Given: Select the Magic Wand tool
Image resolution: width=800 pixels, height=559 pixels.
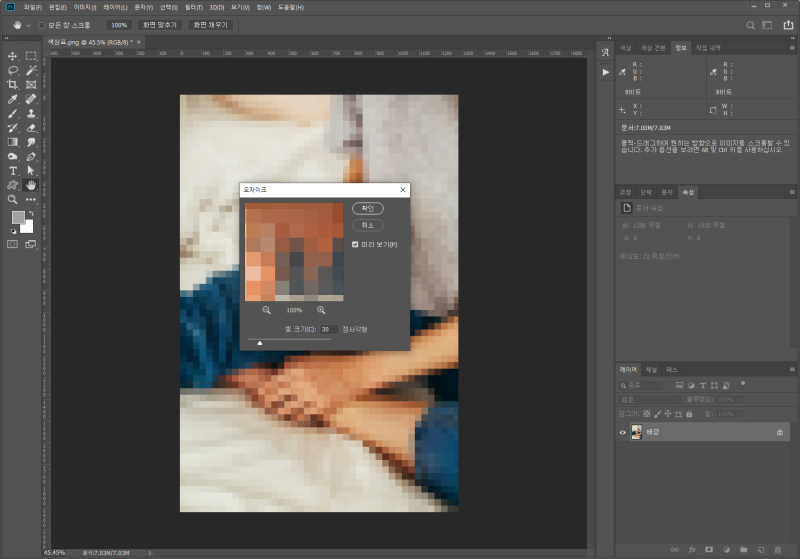Looking at the screenshot, I should [x=31, y=70].
